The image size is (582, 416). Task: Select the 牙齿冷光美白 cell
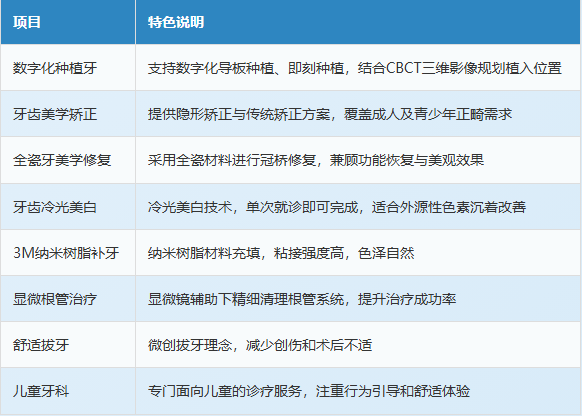pyautogui.click(x=68, y=206)
